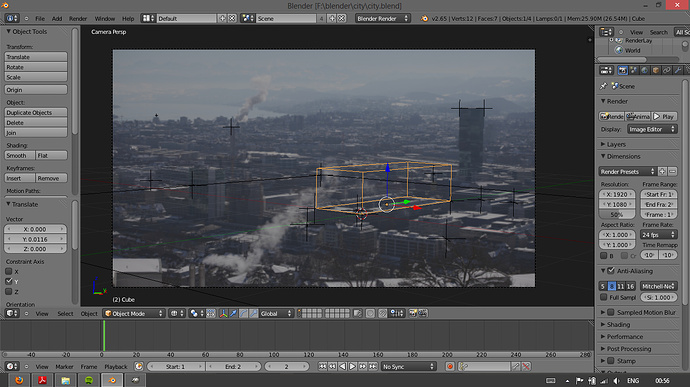Viewport: 690px width, 387px height.
Task: Select 16 anti-aliasing samples
Action: tap(630, 286)
